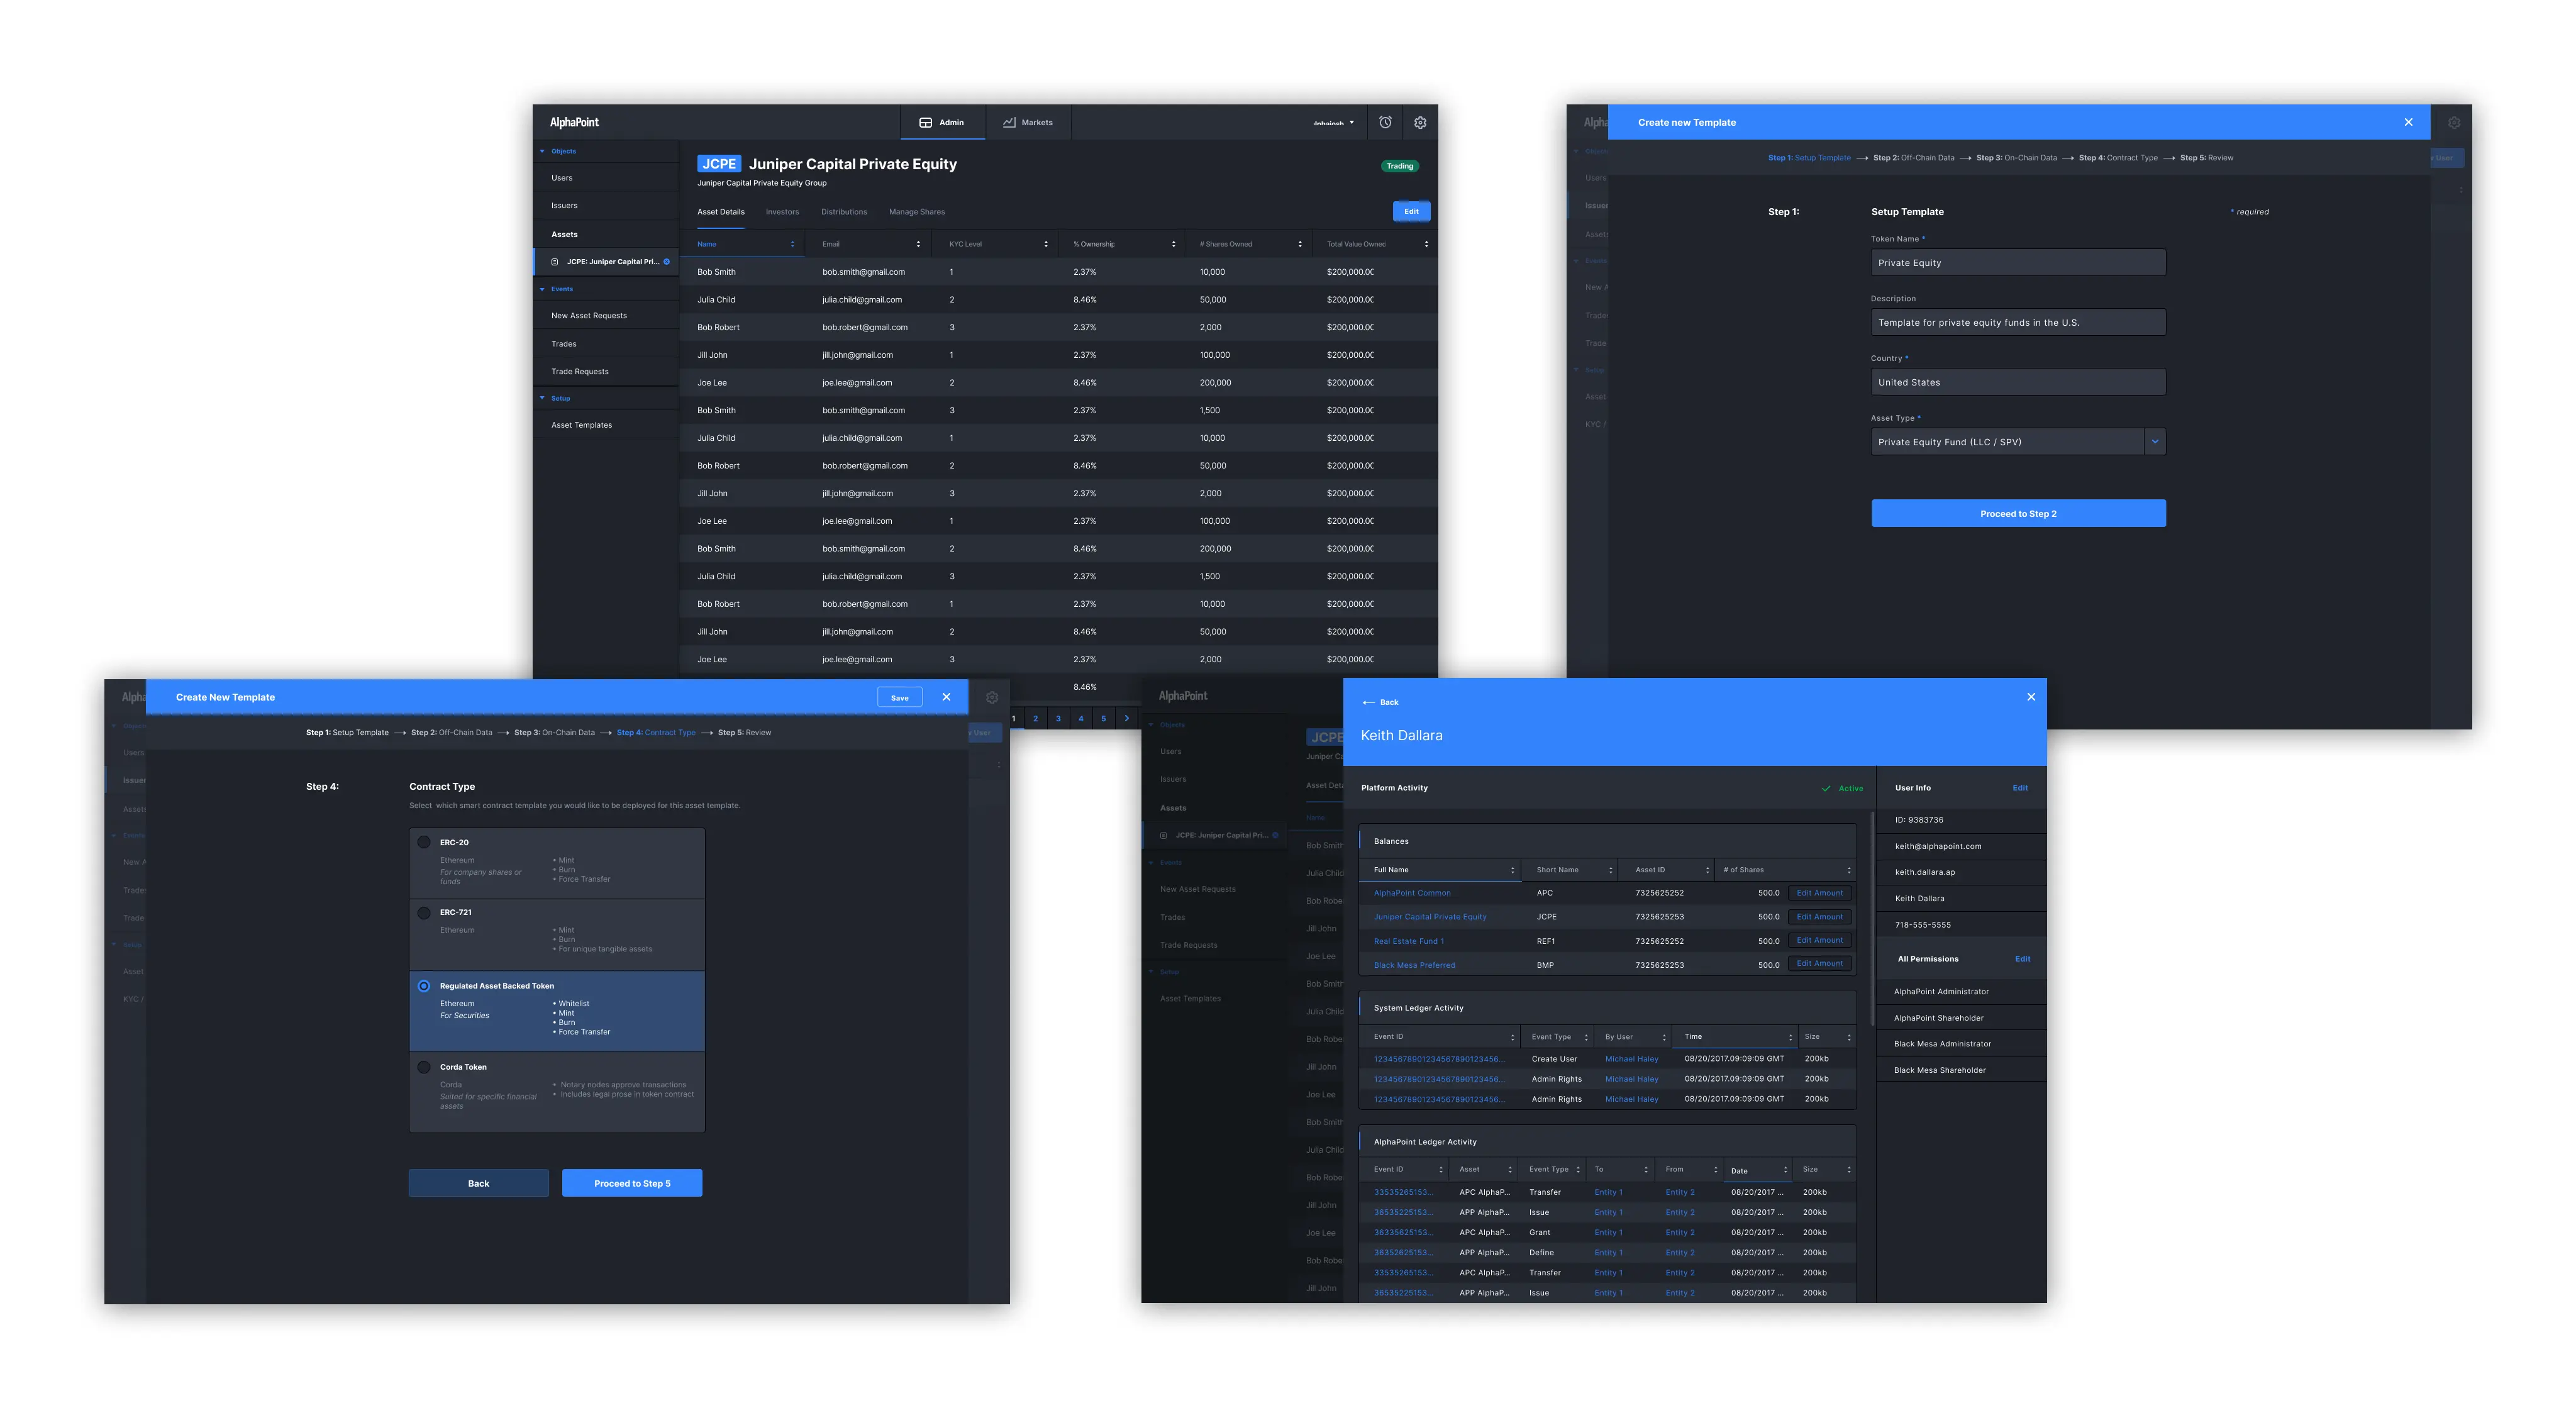Screen dimensions: 2576x1408
Task: Click the Proceed to Step 2 button
Action: tap(2018, 514)
